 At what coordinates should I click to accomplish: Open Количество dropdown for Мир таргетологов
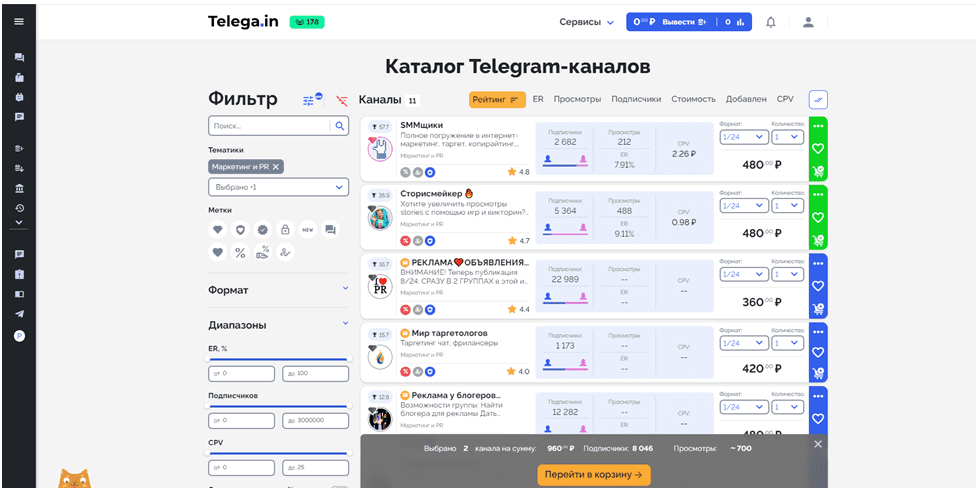(788, 343)
